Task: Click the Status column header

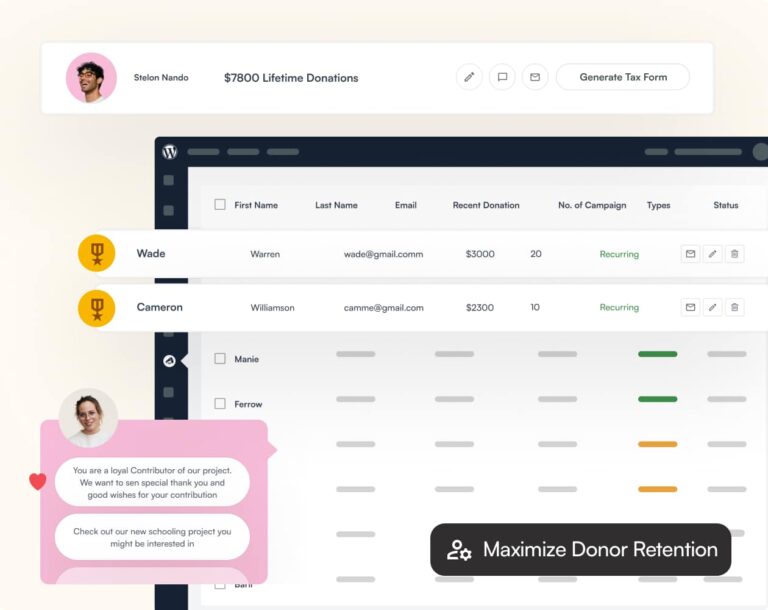Action: (x=725, y=205)
